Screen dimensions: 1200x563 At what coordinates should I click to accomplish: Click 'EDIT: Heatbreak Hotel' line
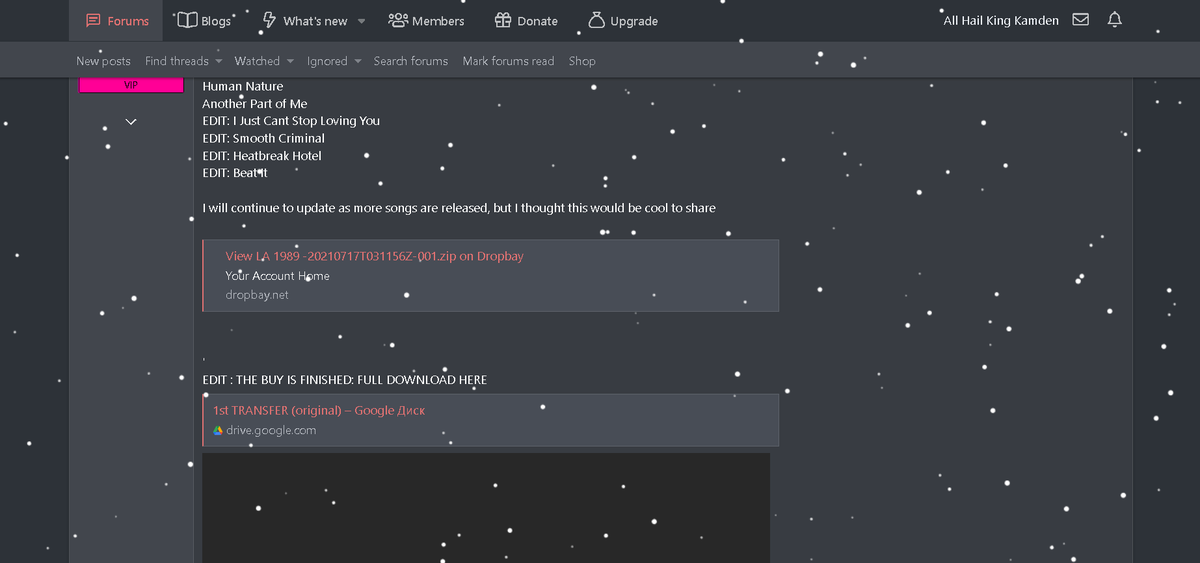click(262, 156)
